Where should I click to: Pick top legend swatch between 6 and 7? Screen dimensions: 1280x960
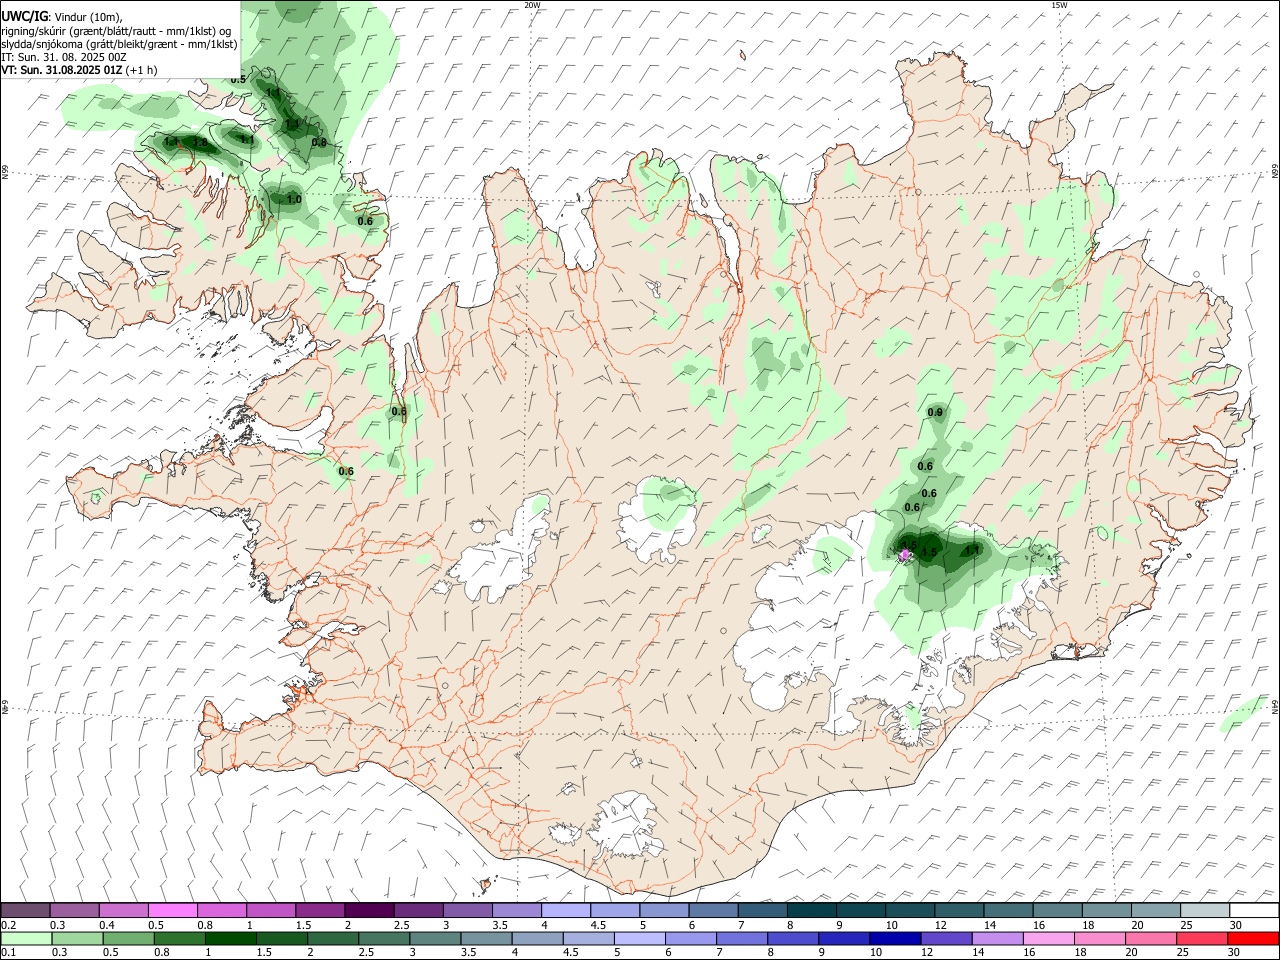[713, 910]
